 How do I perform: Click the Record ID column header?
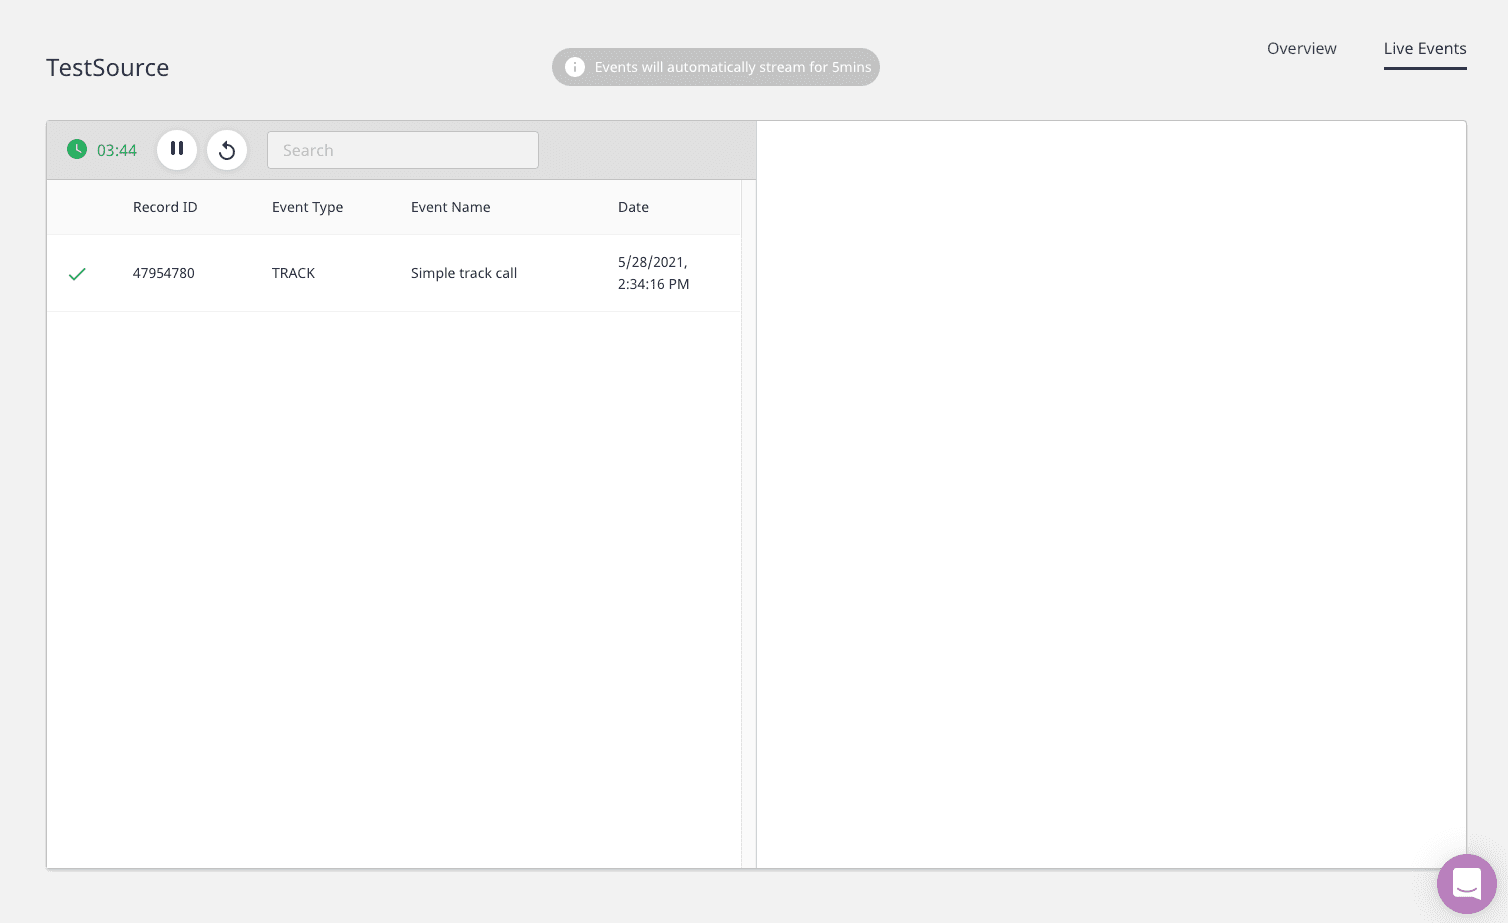coord(165,207)
